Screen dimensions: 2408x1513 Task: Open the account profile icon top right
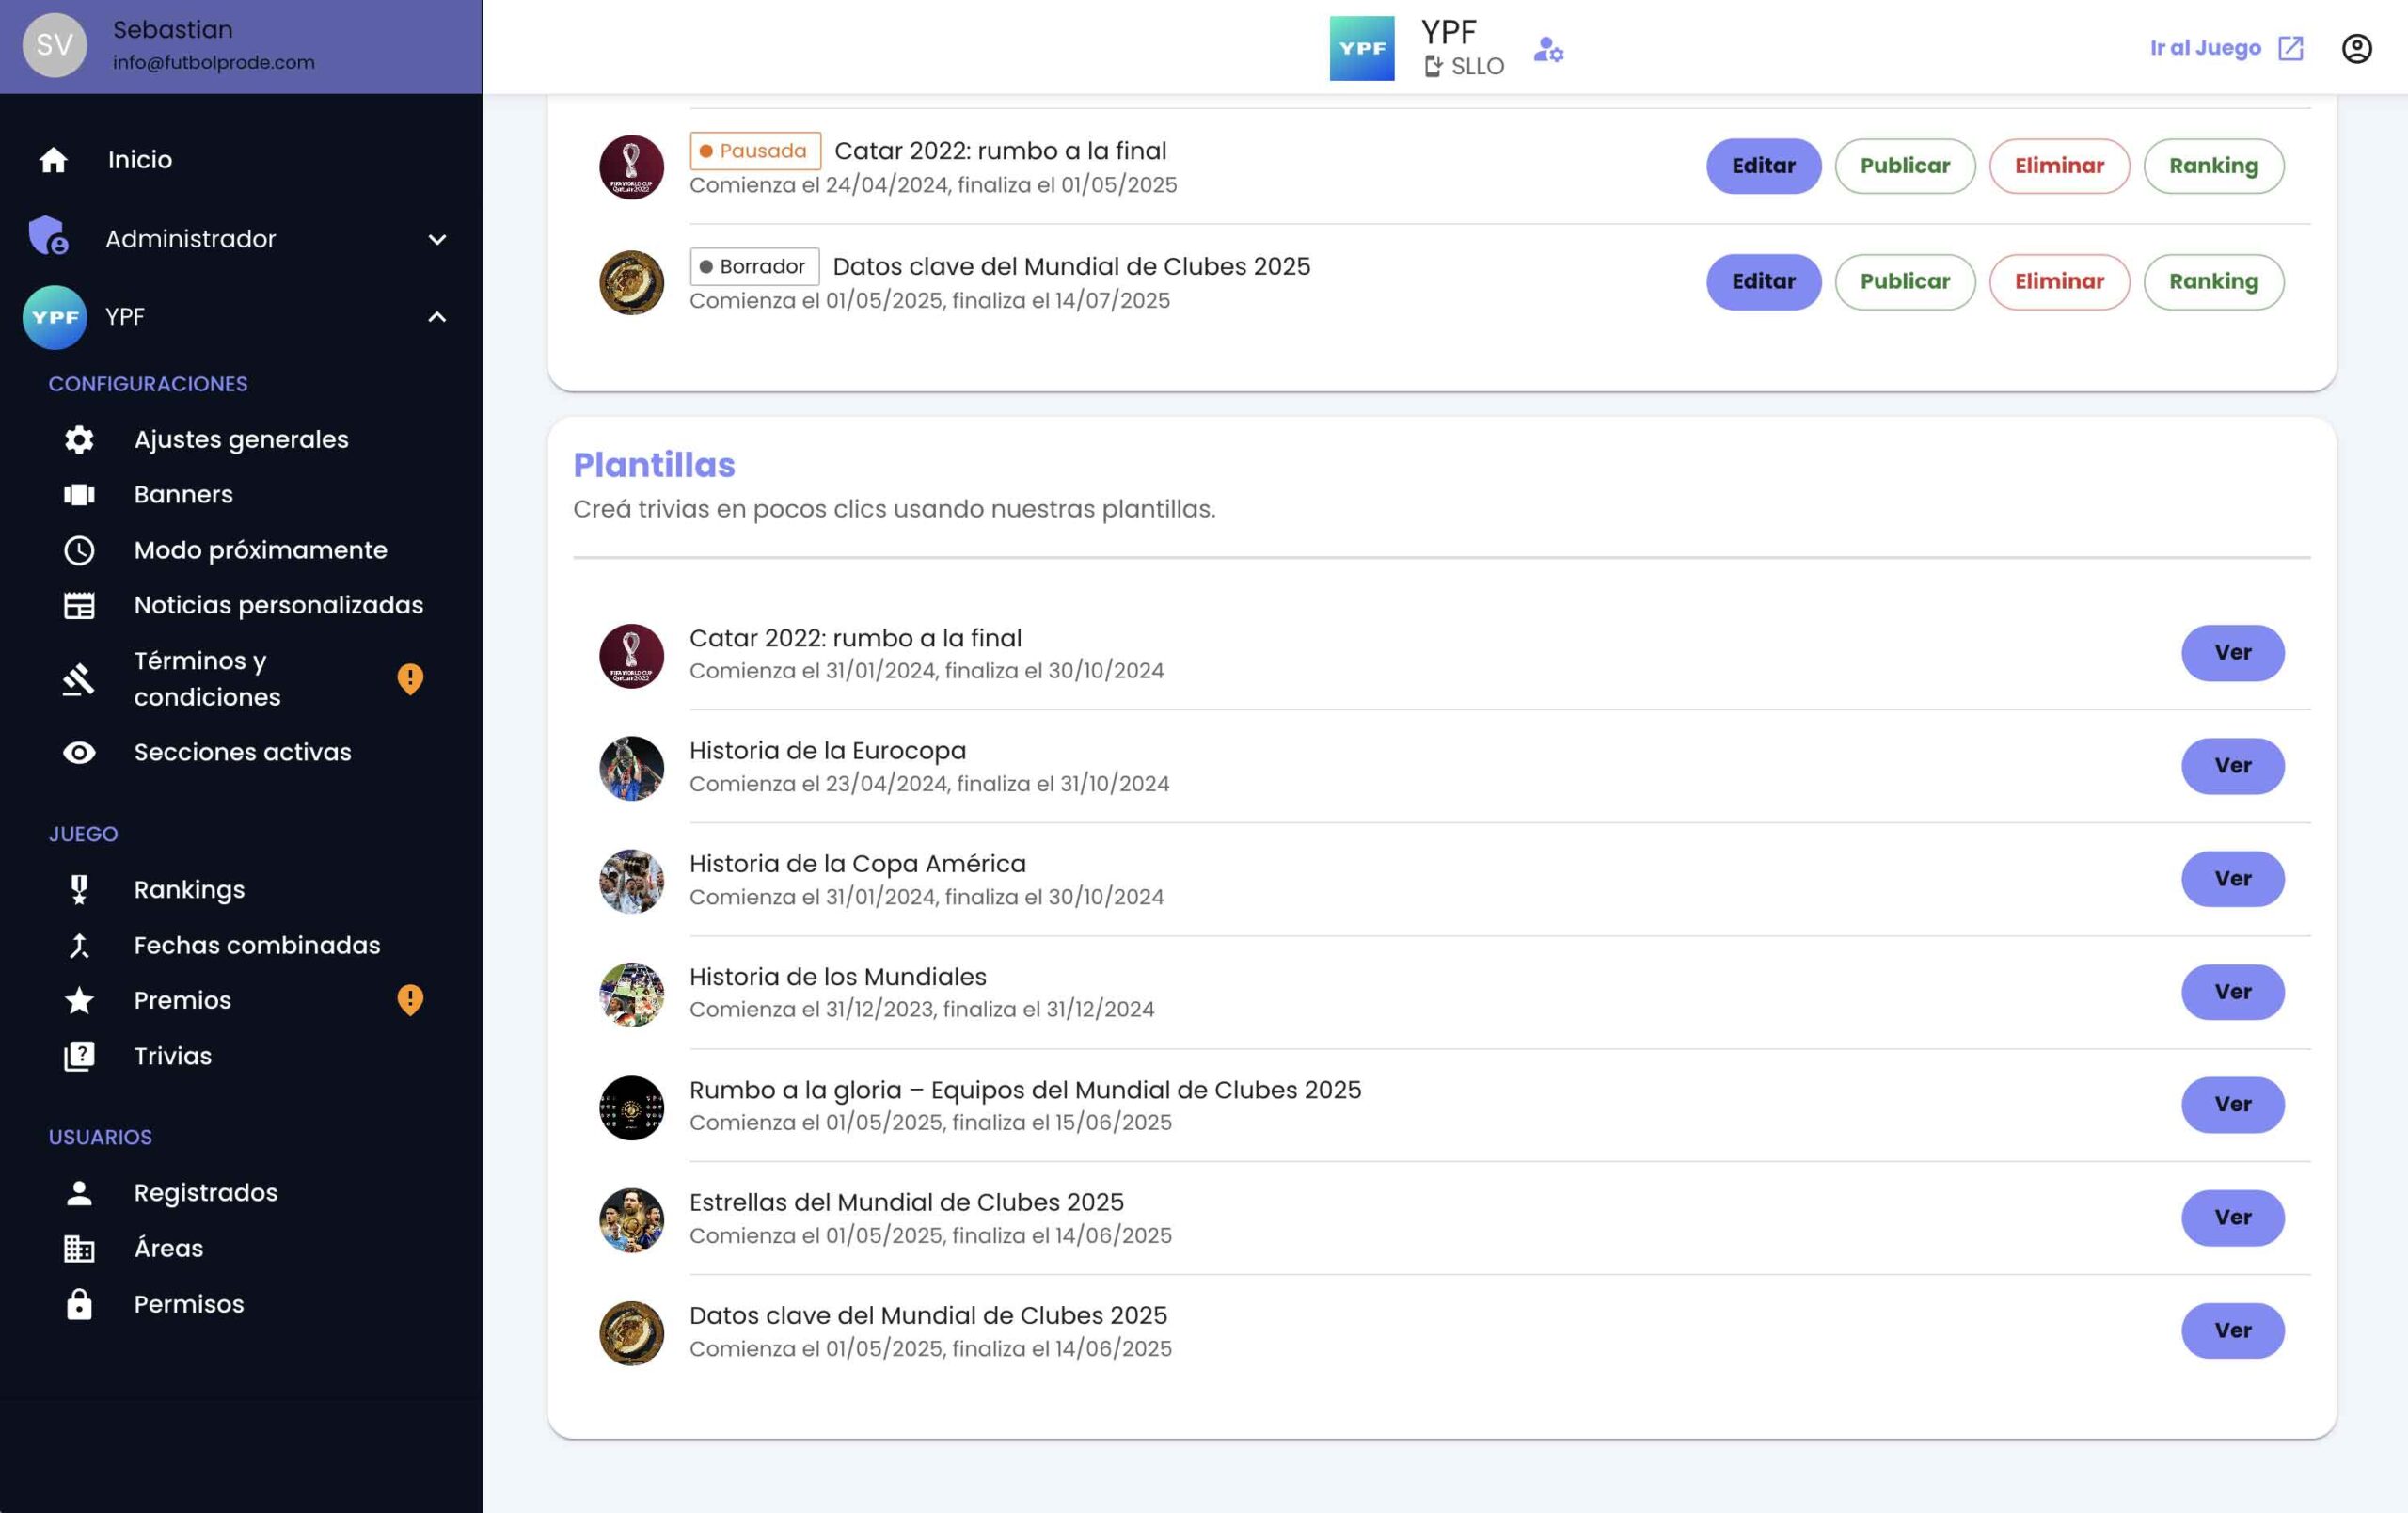point(2356,48)
